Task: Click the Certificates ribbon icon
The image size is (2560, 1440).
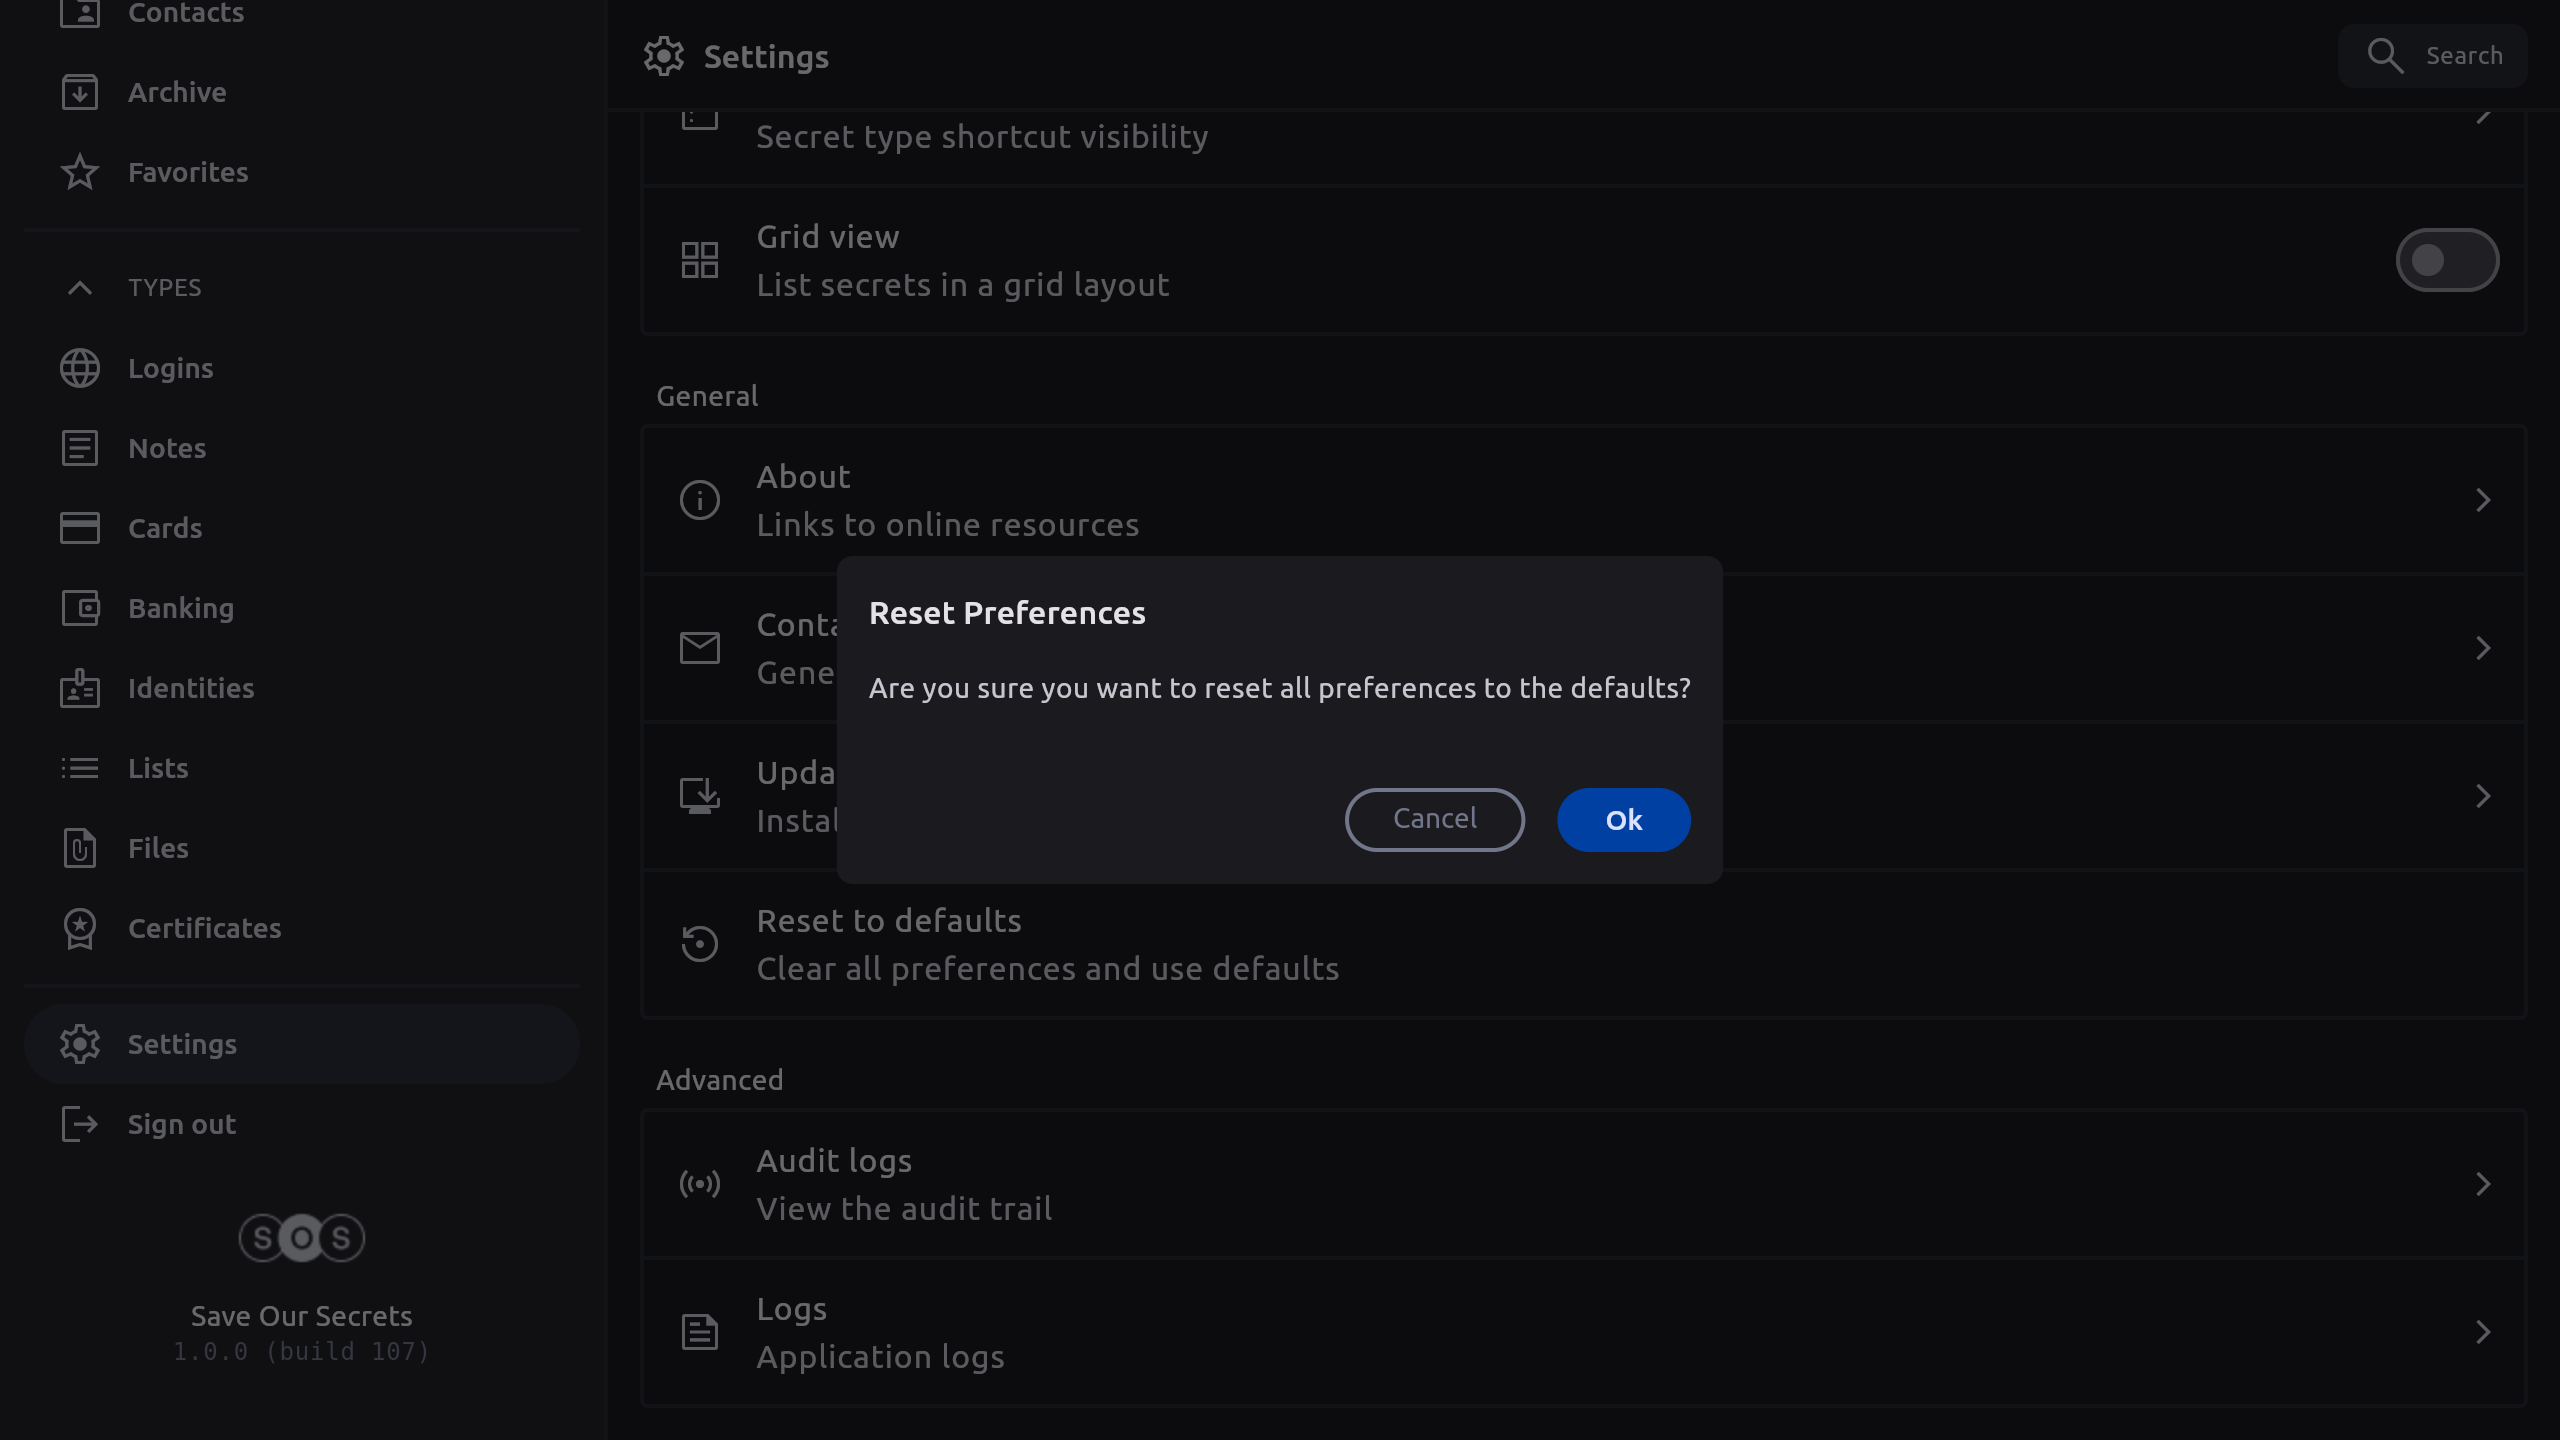Action: (80, 928)
